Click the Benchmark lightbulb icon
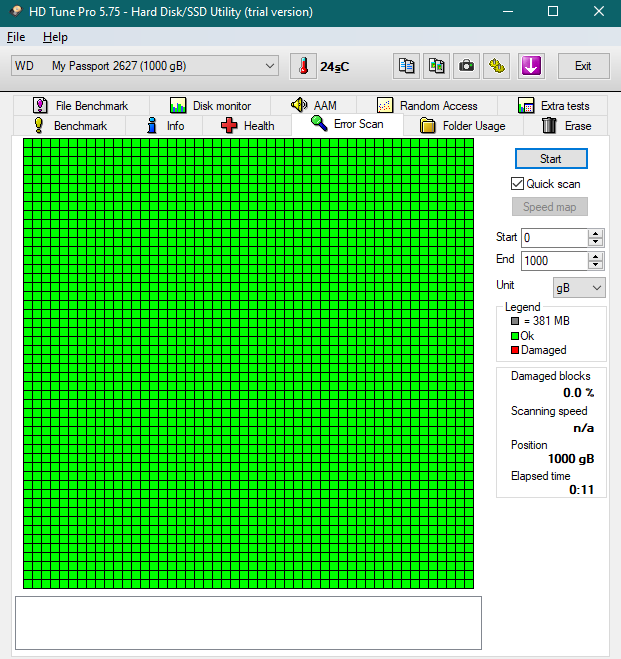The width and height of the screenshot is (621, 659). pyautogui.click(x=39, y=125)
